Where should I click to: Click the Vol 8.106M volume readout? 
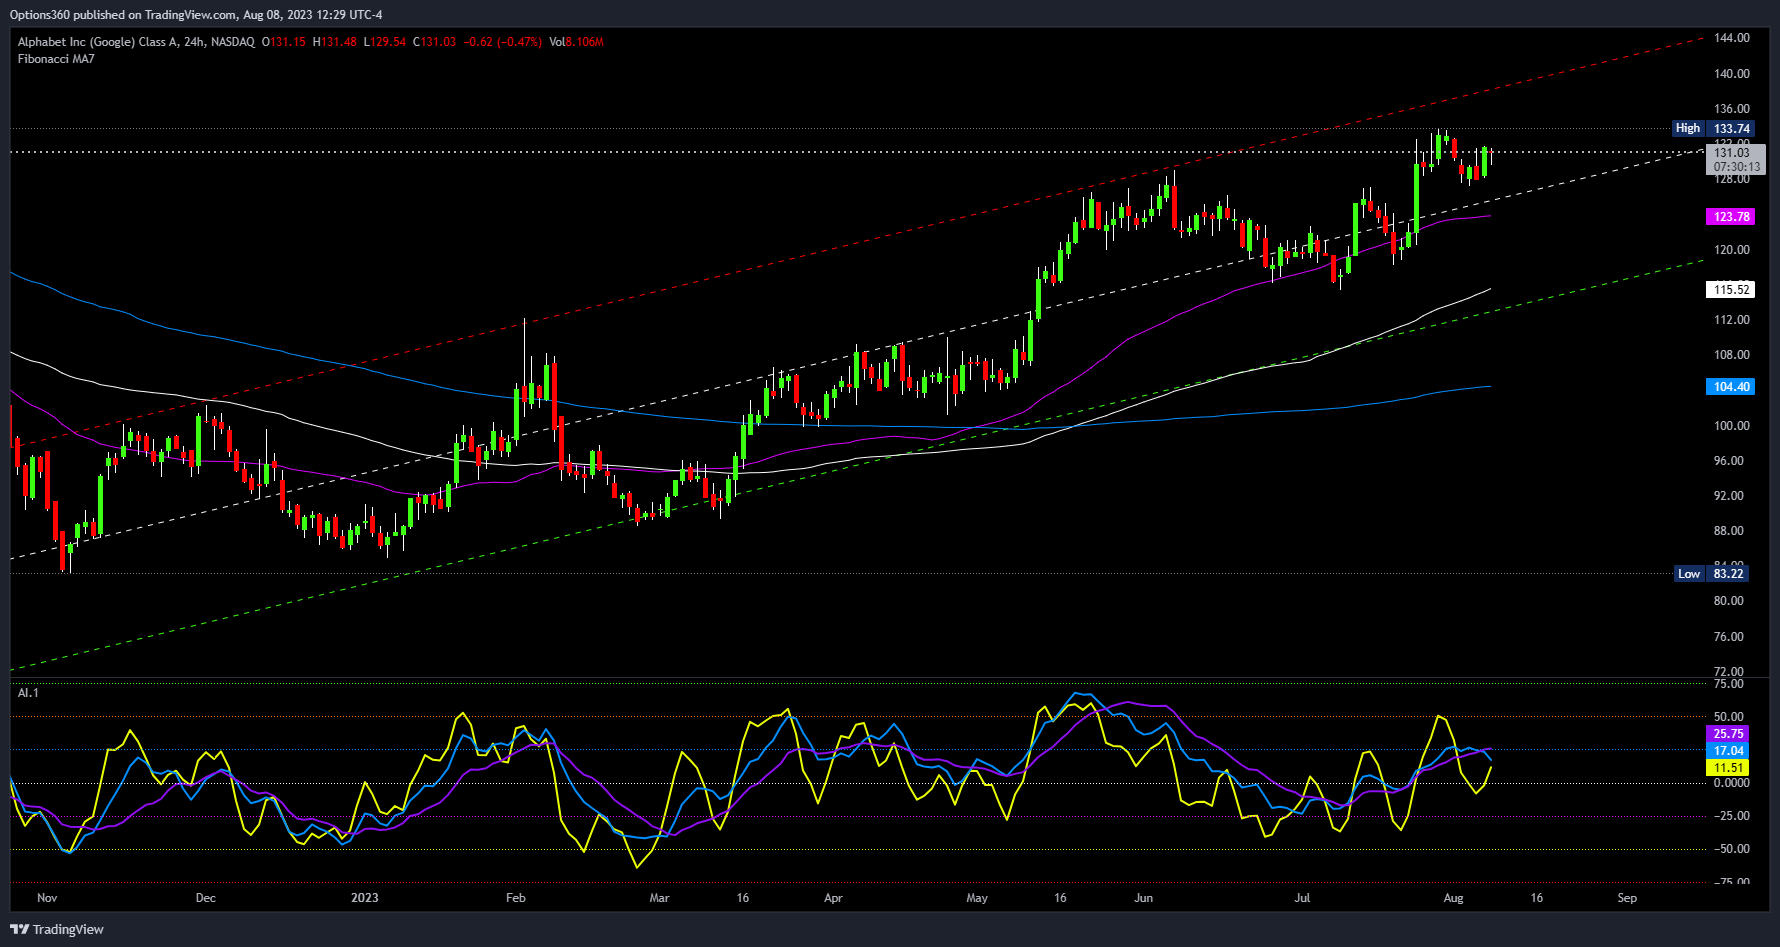577,42
